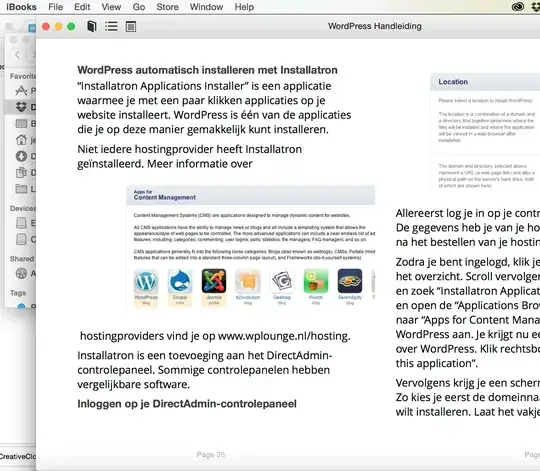Click the Shared header in Finder sidebar
This screenshot has width=540, height=471.
coord(22,259)
